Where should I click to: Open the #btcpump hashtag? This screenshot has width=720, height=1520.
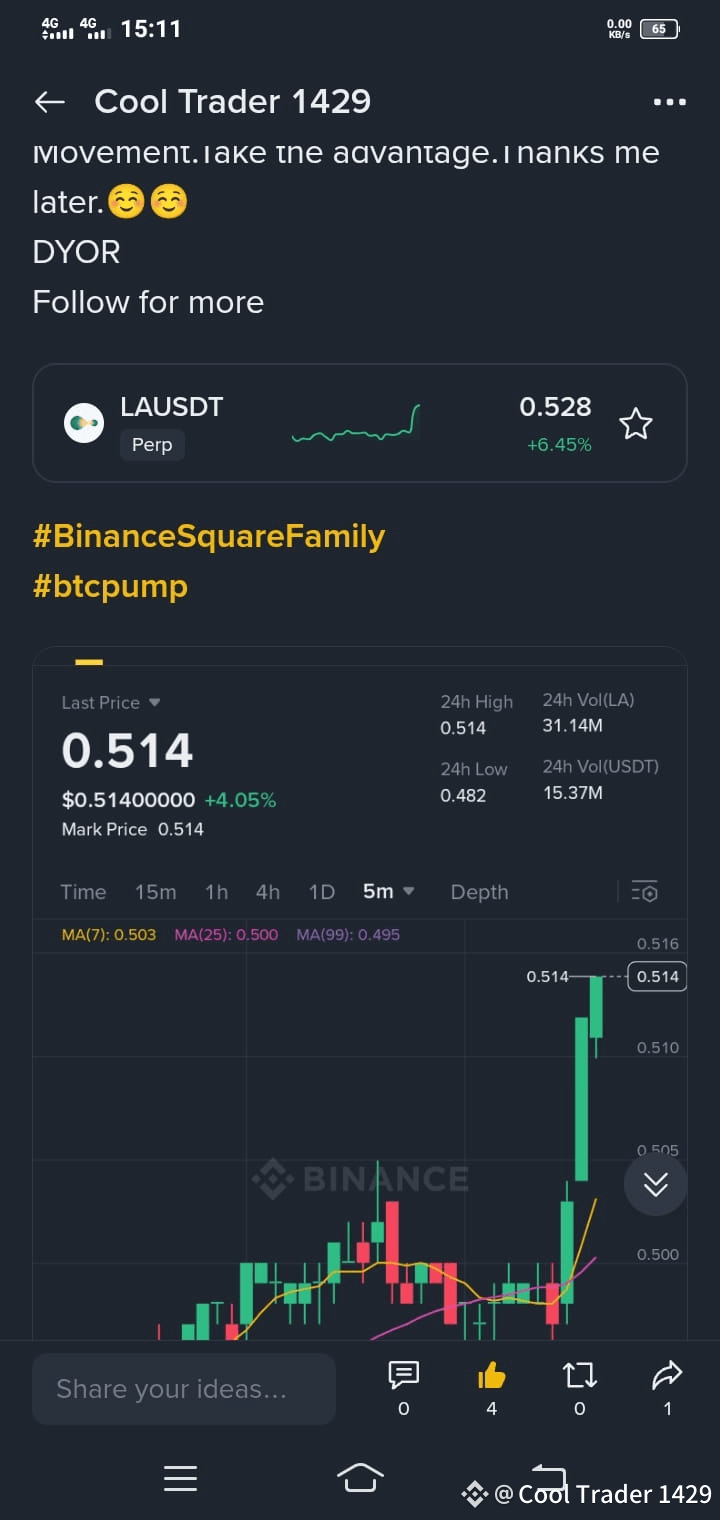[110, 586]
